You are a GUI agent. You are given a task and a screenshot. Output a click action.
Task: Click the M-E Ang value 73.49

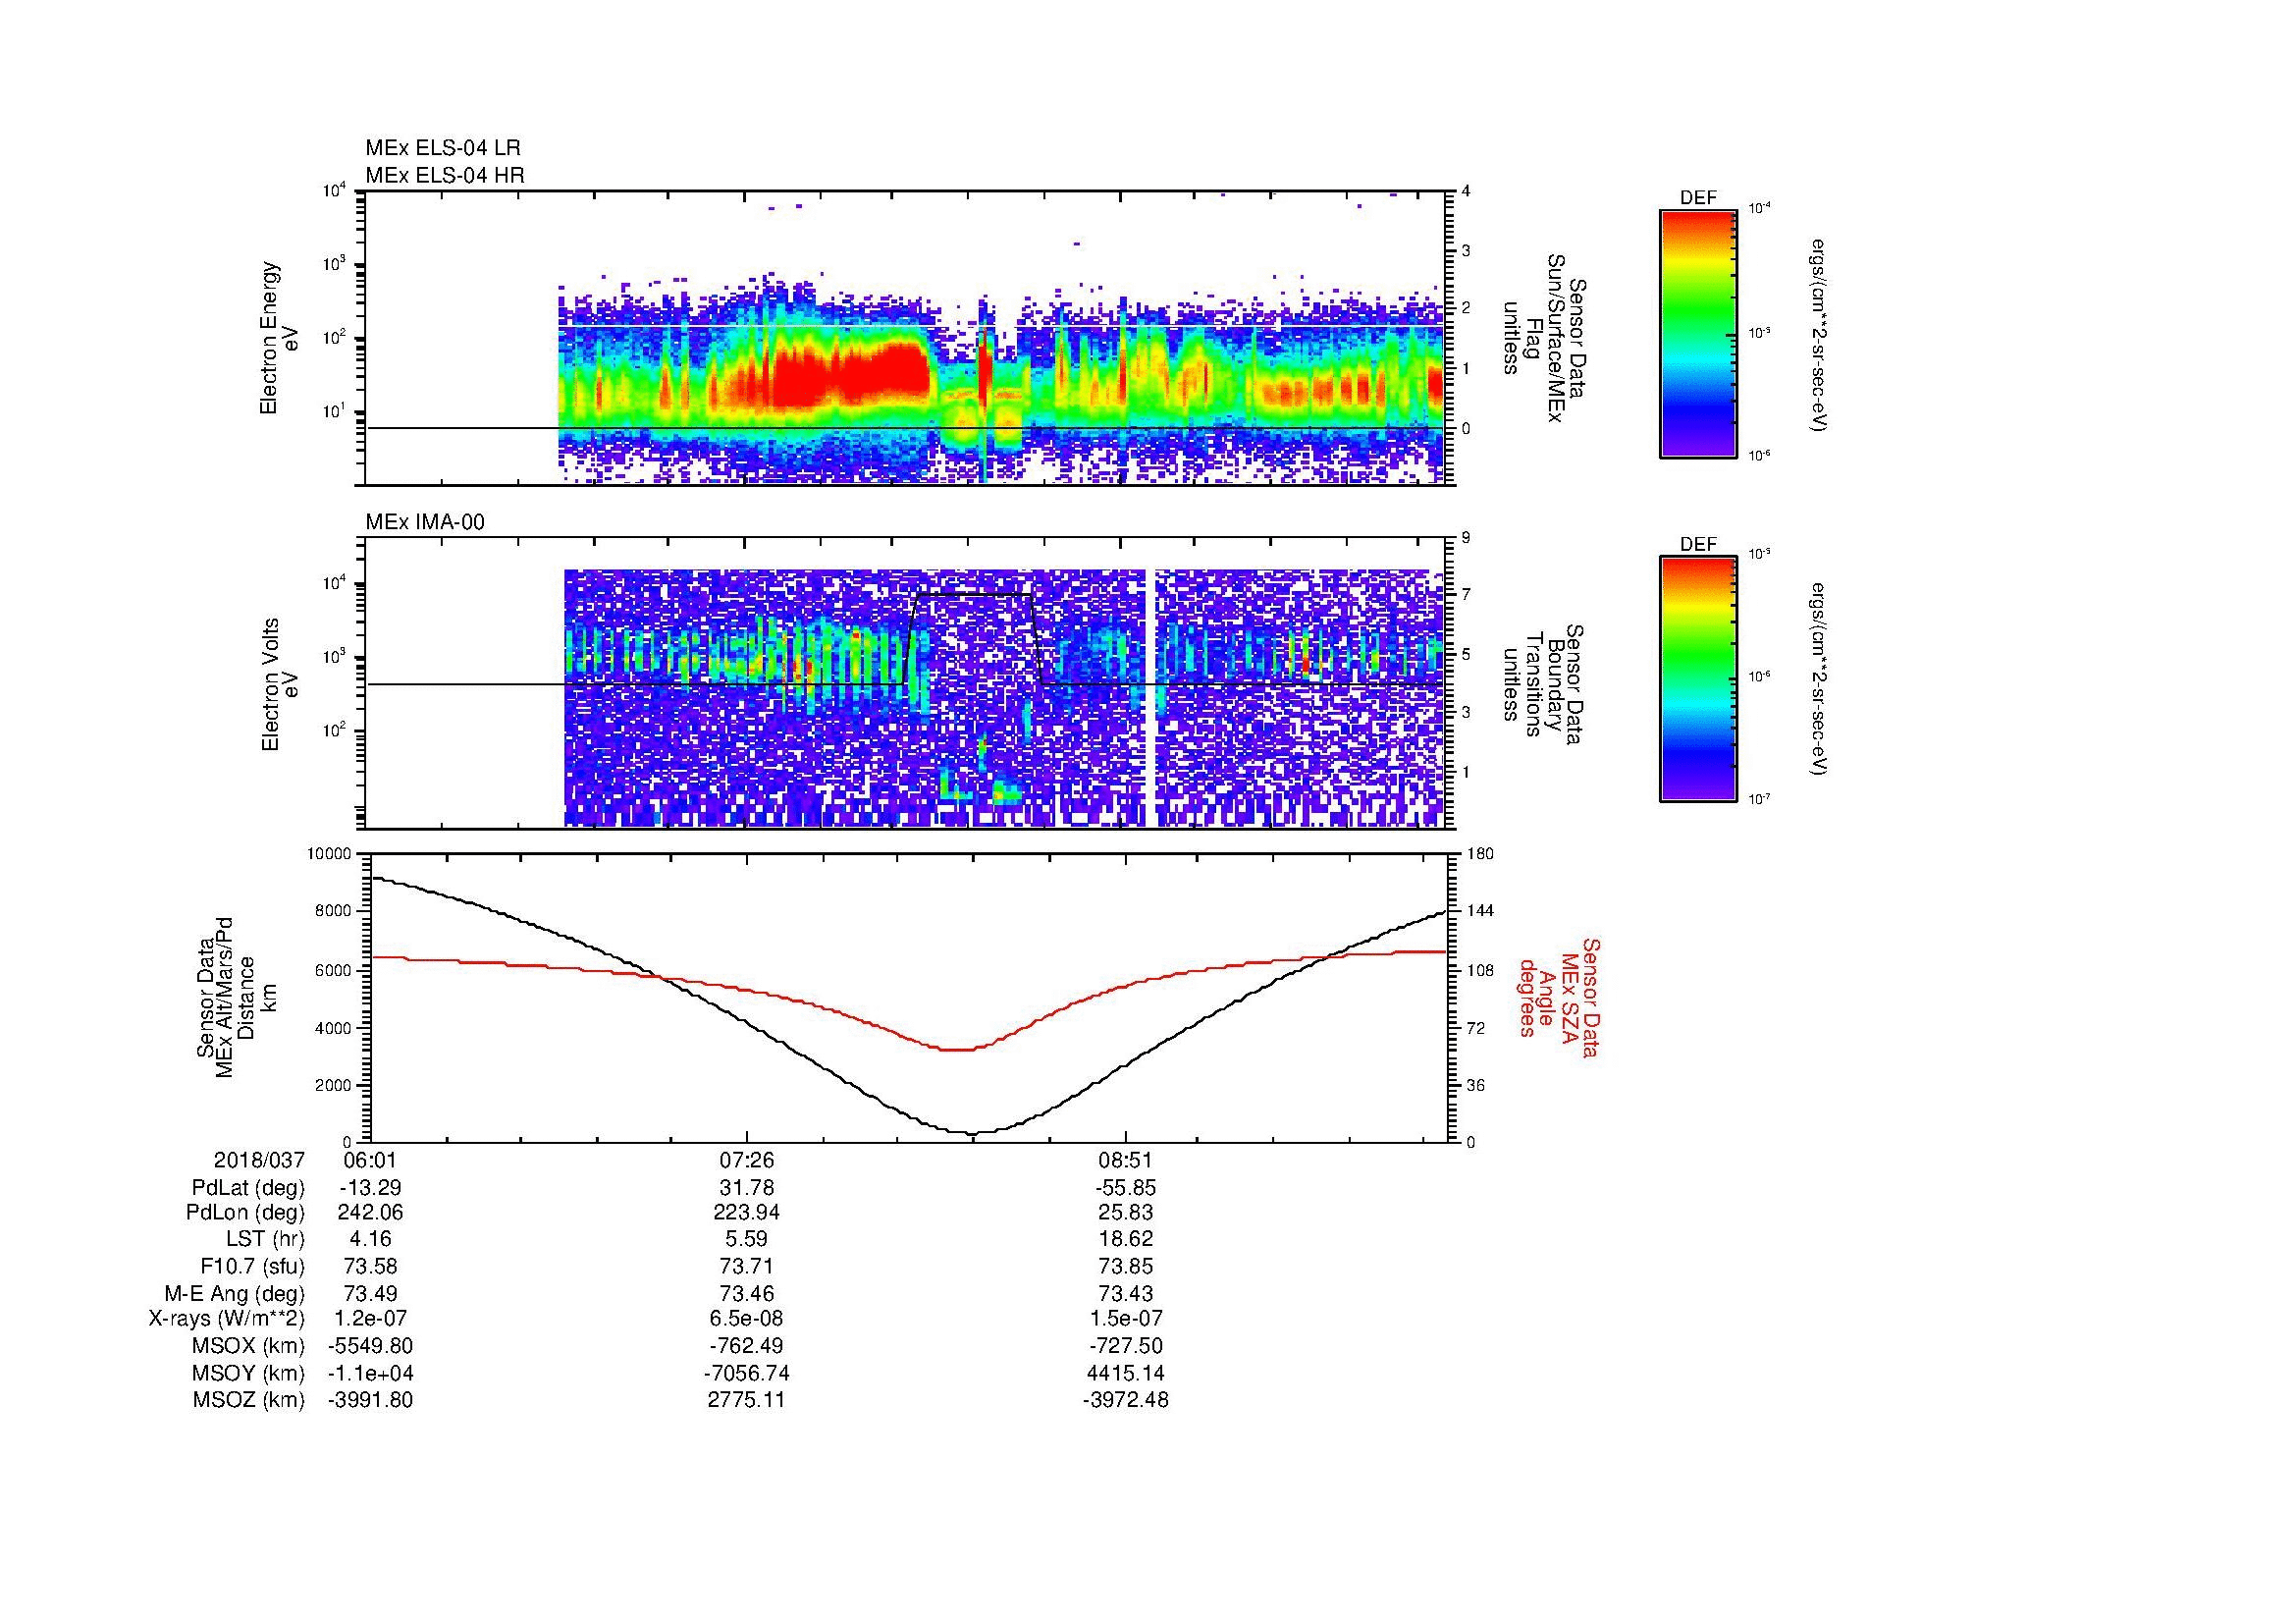[370, 1294]
